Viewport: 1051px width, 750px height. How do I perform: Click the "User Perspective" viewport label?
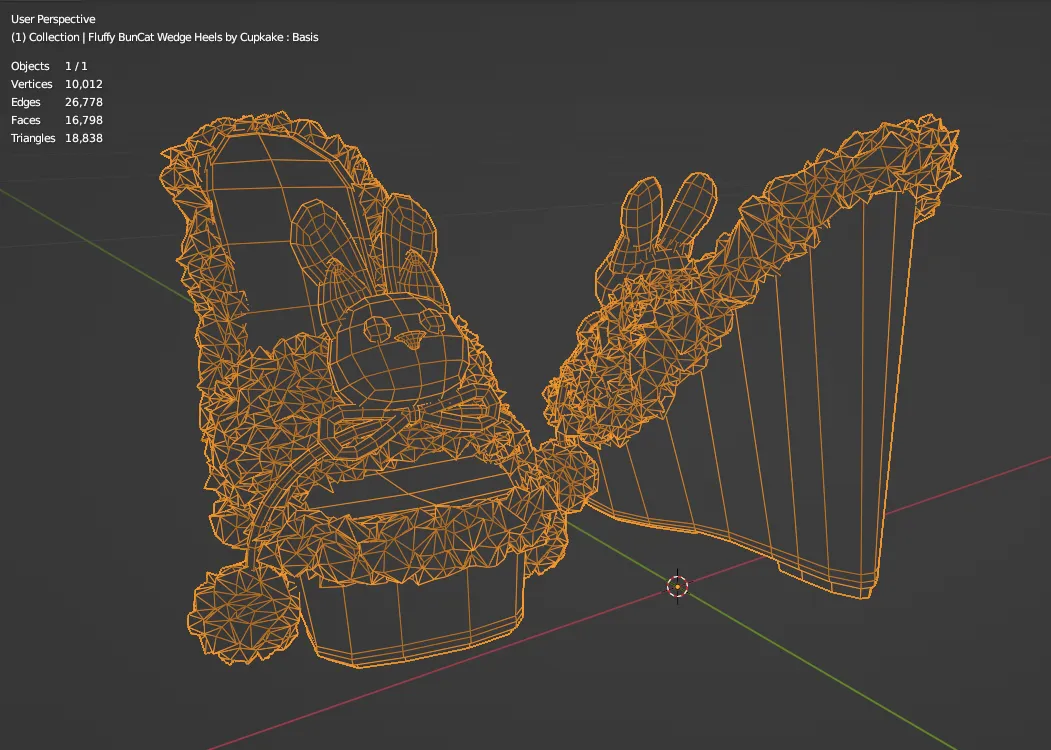[x=53, y=19]
